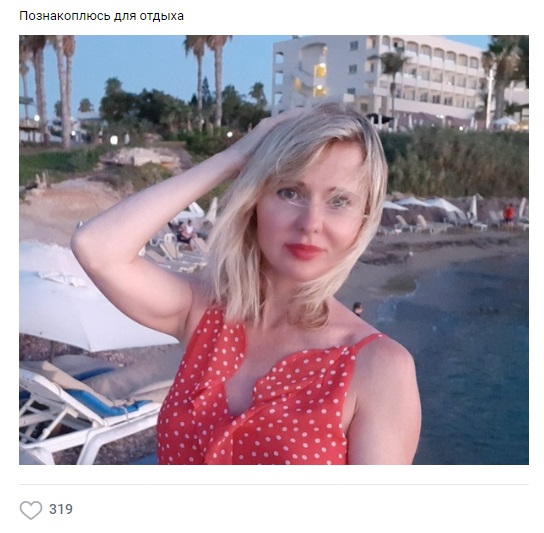Click the person in red on the beach

tap(509, 215)
